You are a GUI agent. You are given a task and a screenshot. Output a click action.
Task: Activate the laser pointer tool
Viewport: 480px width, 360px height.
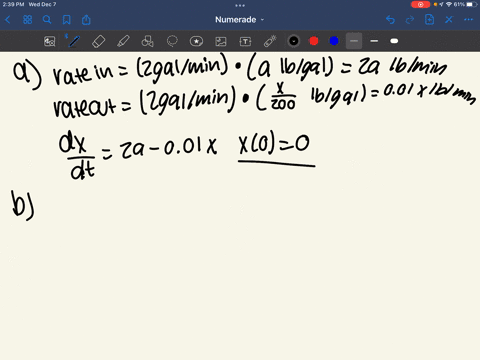point(270,41)
